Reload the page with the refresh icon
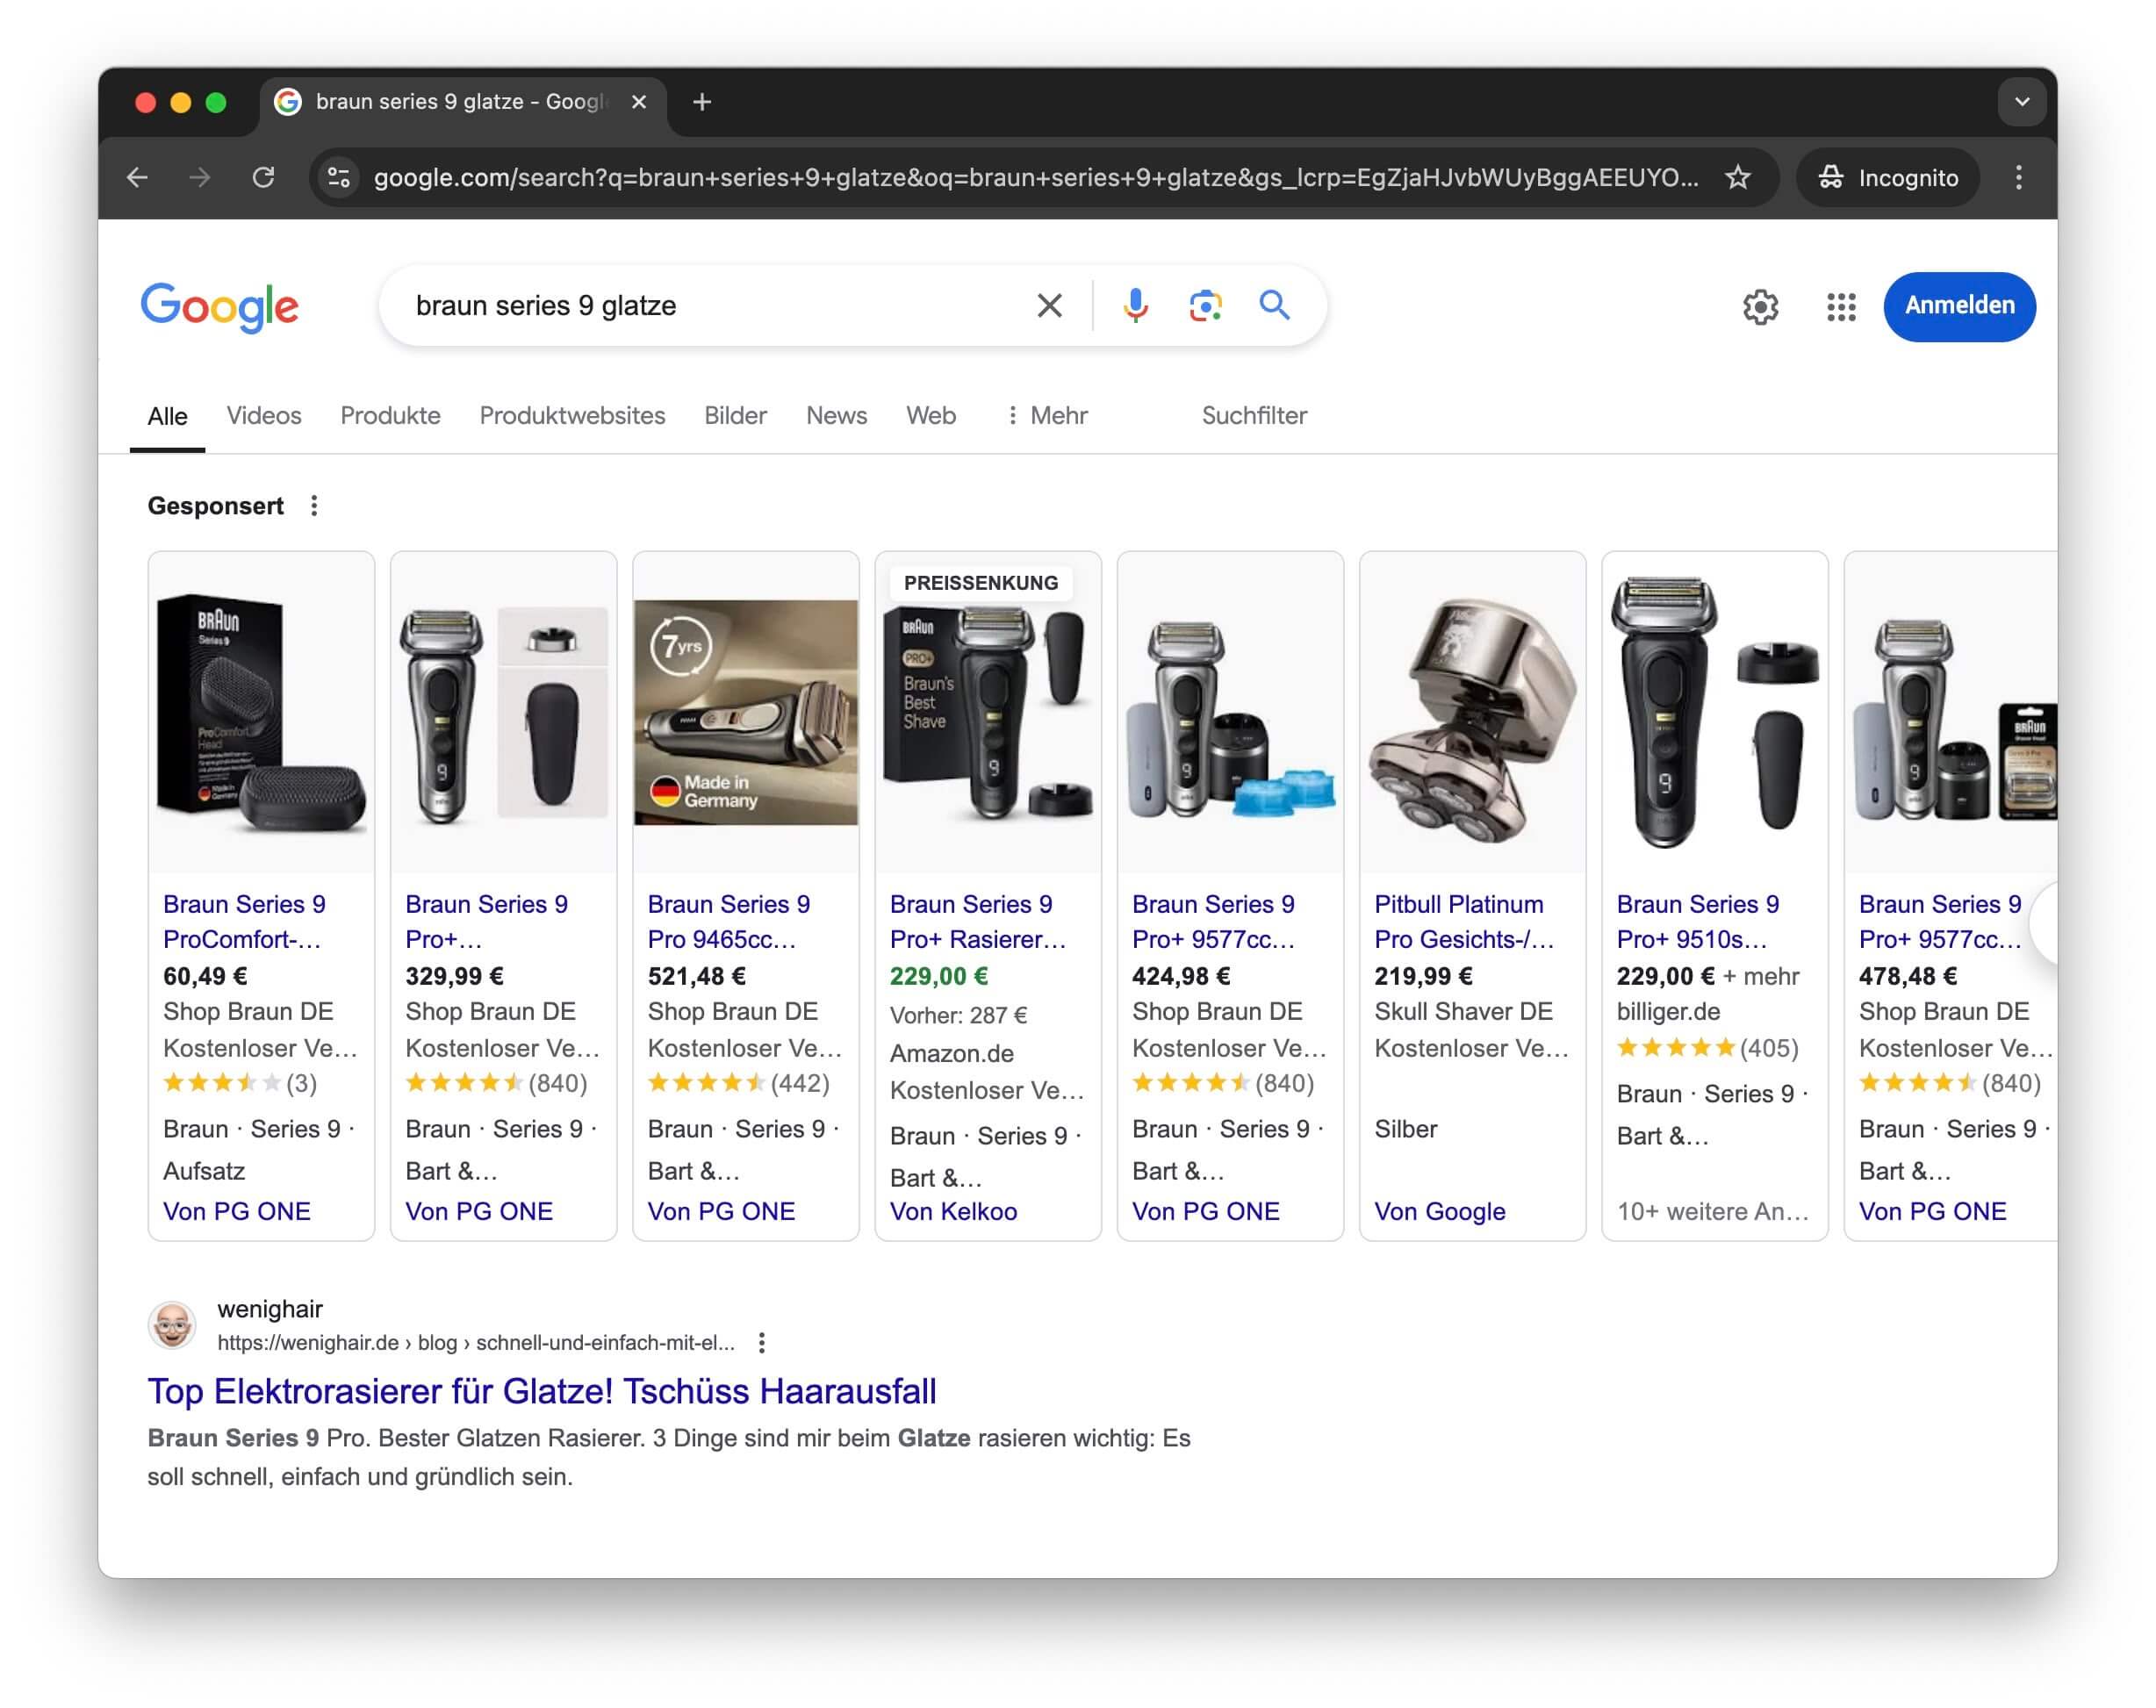The height and width of the screenshot is (1708, 2156). pyautogui.click(x=265, y=177)
